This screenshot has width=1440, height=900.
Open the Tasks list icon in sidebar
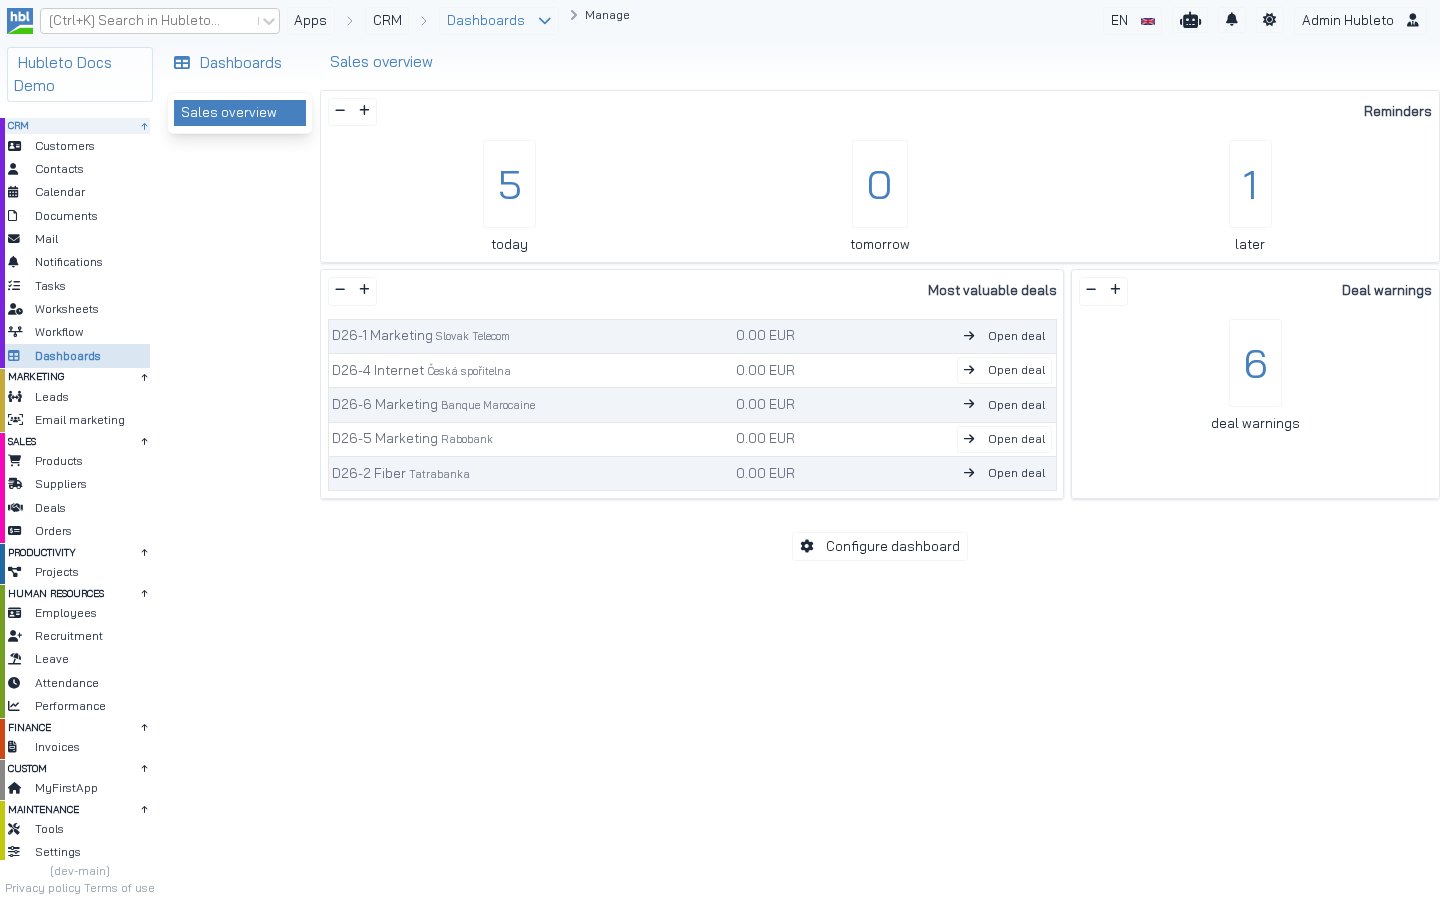pyautogui.click(x=14, y=286)
